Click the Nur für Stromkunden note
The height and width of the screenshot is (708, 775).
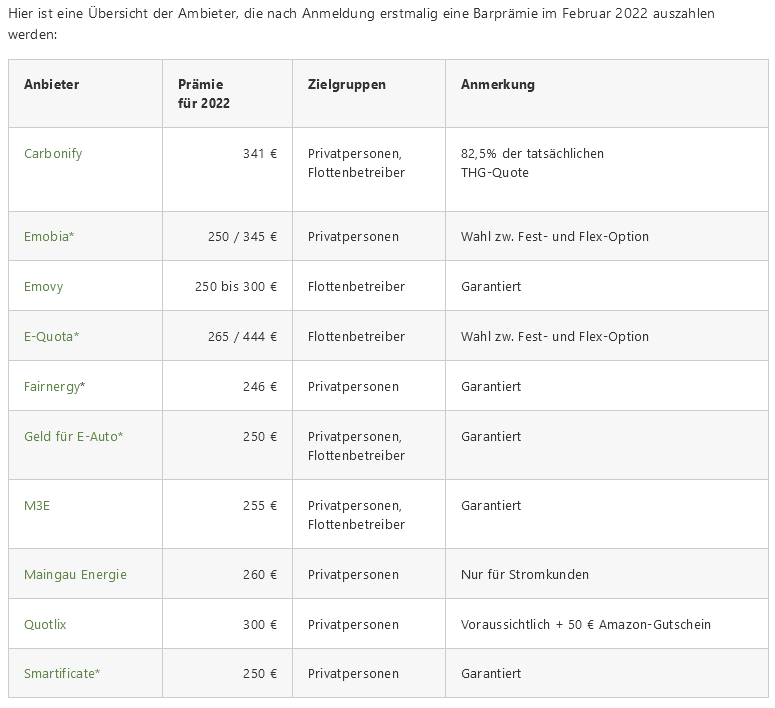[524, 575]
